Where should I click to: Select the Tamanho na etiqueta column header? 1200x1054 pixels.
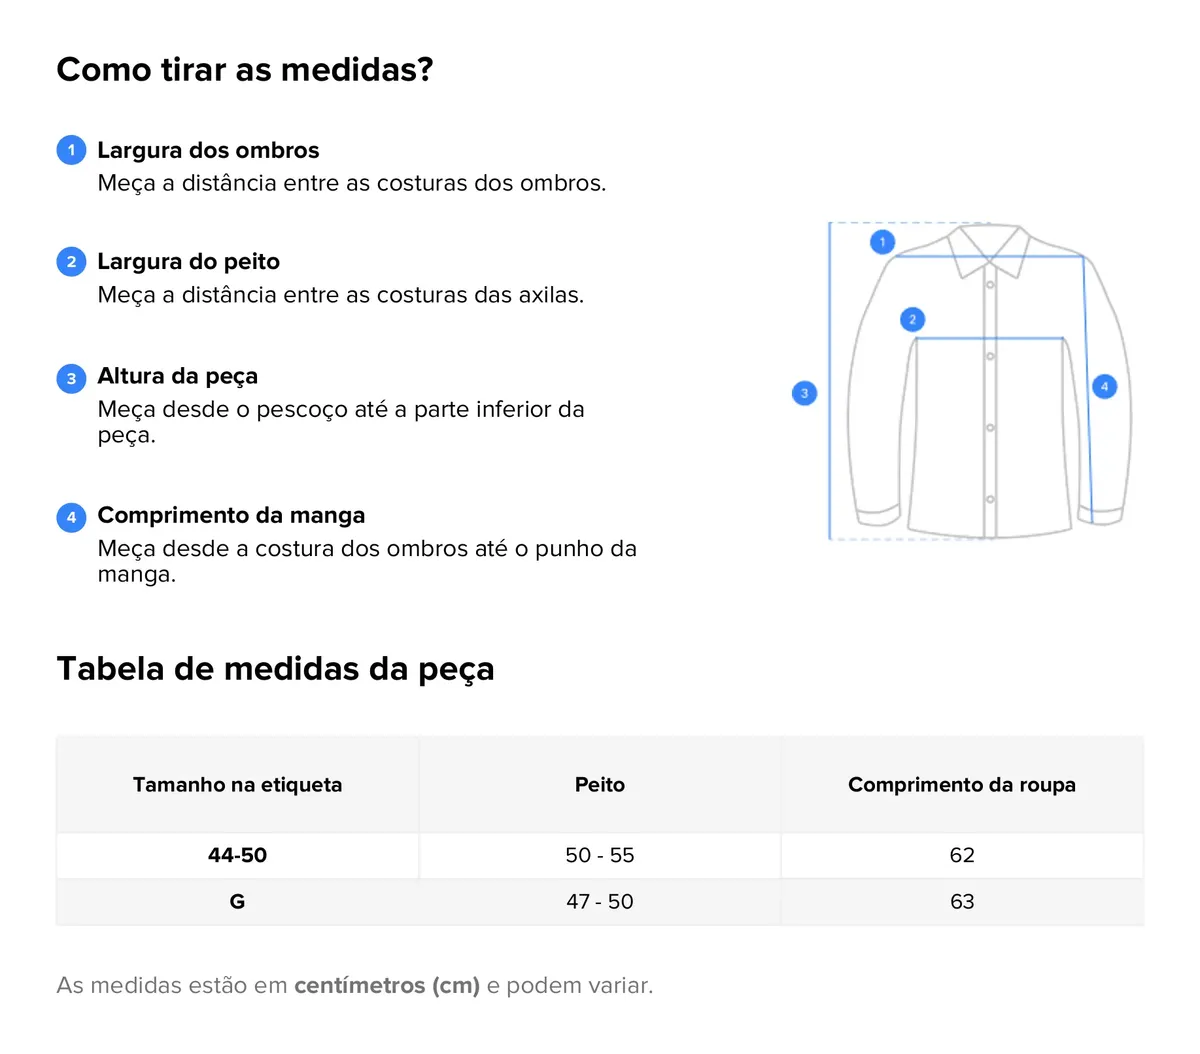coord(237,785)
